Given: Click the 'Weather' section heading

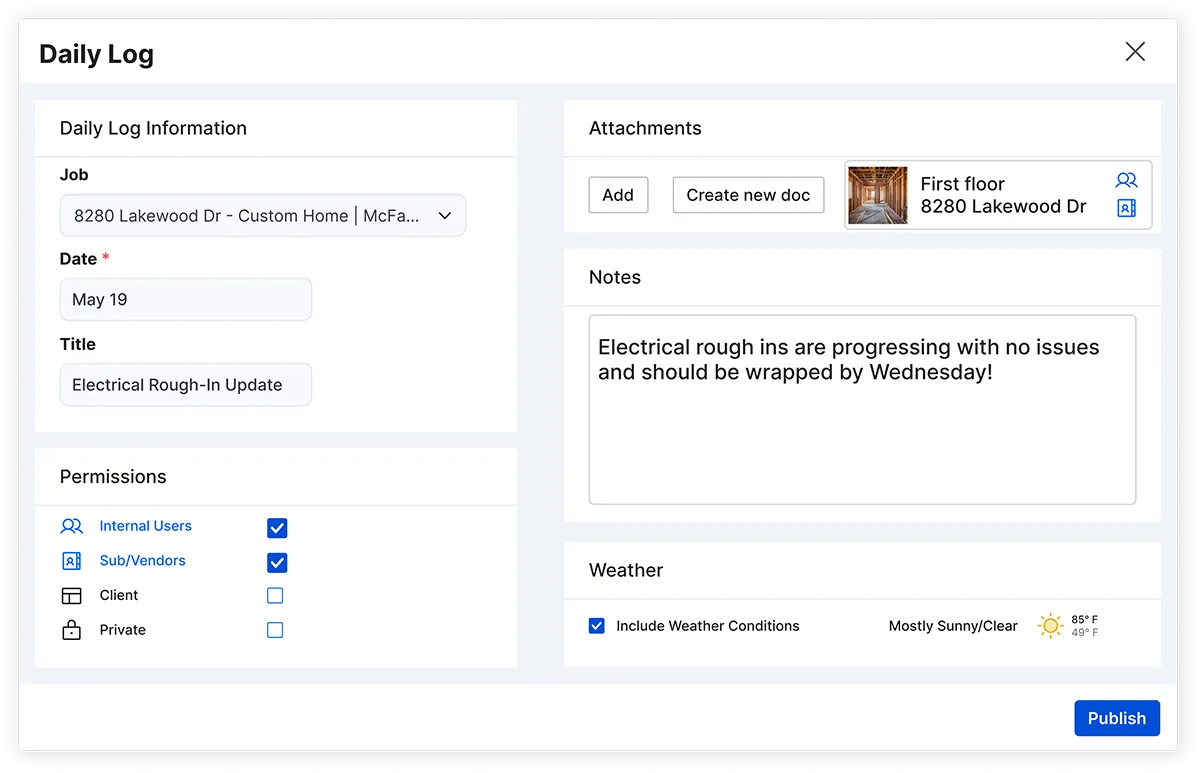Looking at the screenshot, I should pos(626,570).
